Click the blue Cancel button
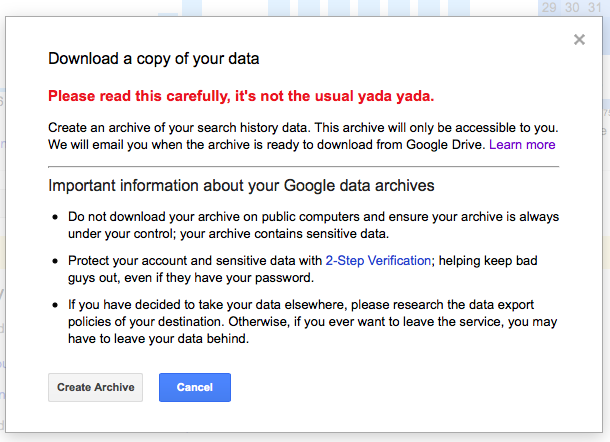 [195, 387]
